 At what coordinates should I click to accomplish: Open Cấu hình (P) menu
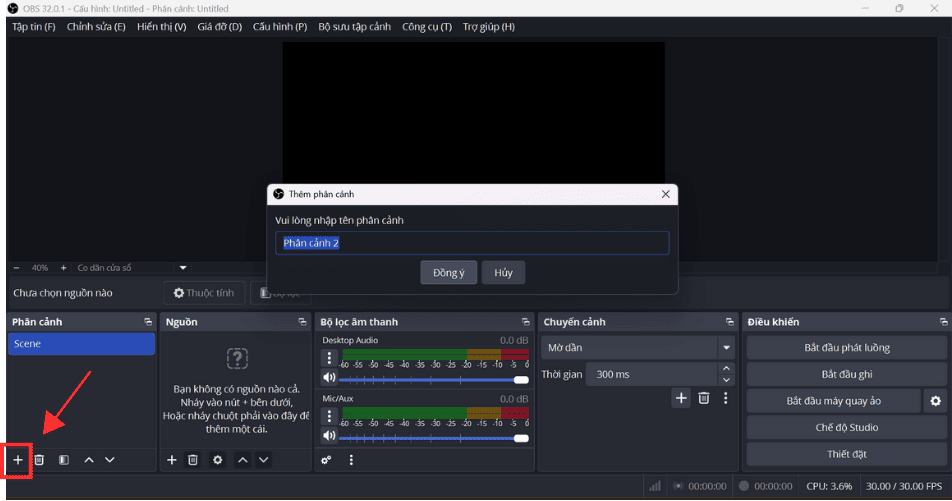point(280,27)
